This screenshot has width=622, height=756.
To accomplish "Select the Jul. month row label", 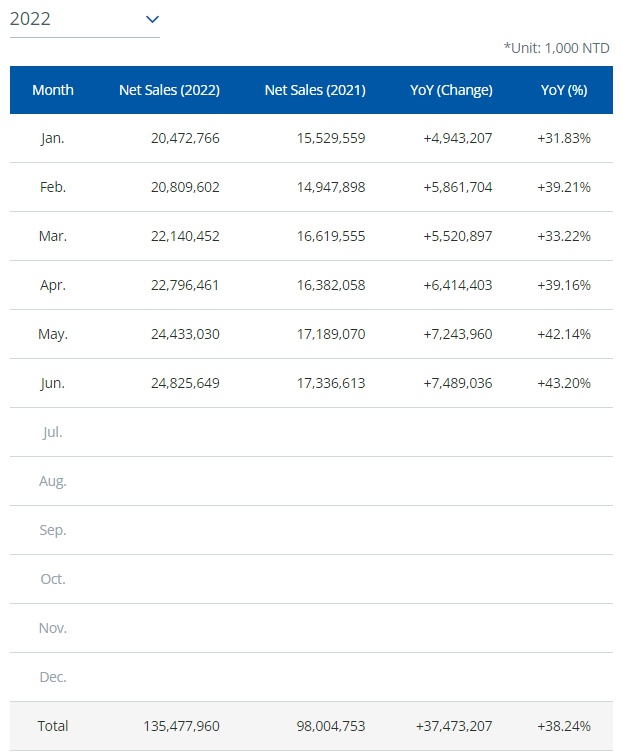I will 53,432.
